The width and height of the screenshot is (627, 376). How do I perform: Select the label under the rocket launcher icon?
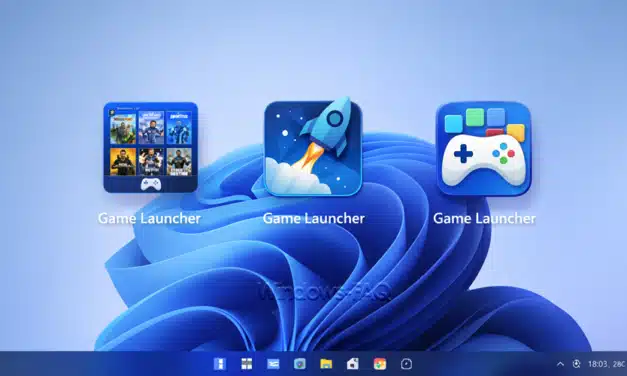point(314,218)
